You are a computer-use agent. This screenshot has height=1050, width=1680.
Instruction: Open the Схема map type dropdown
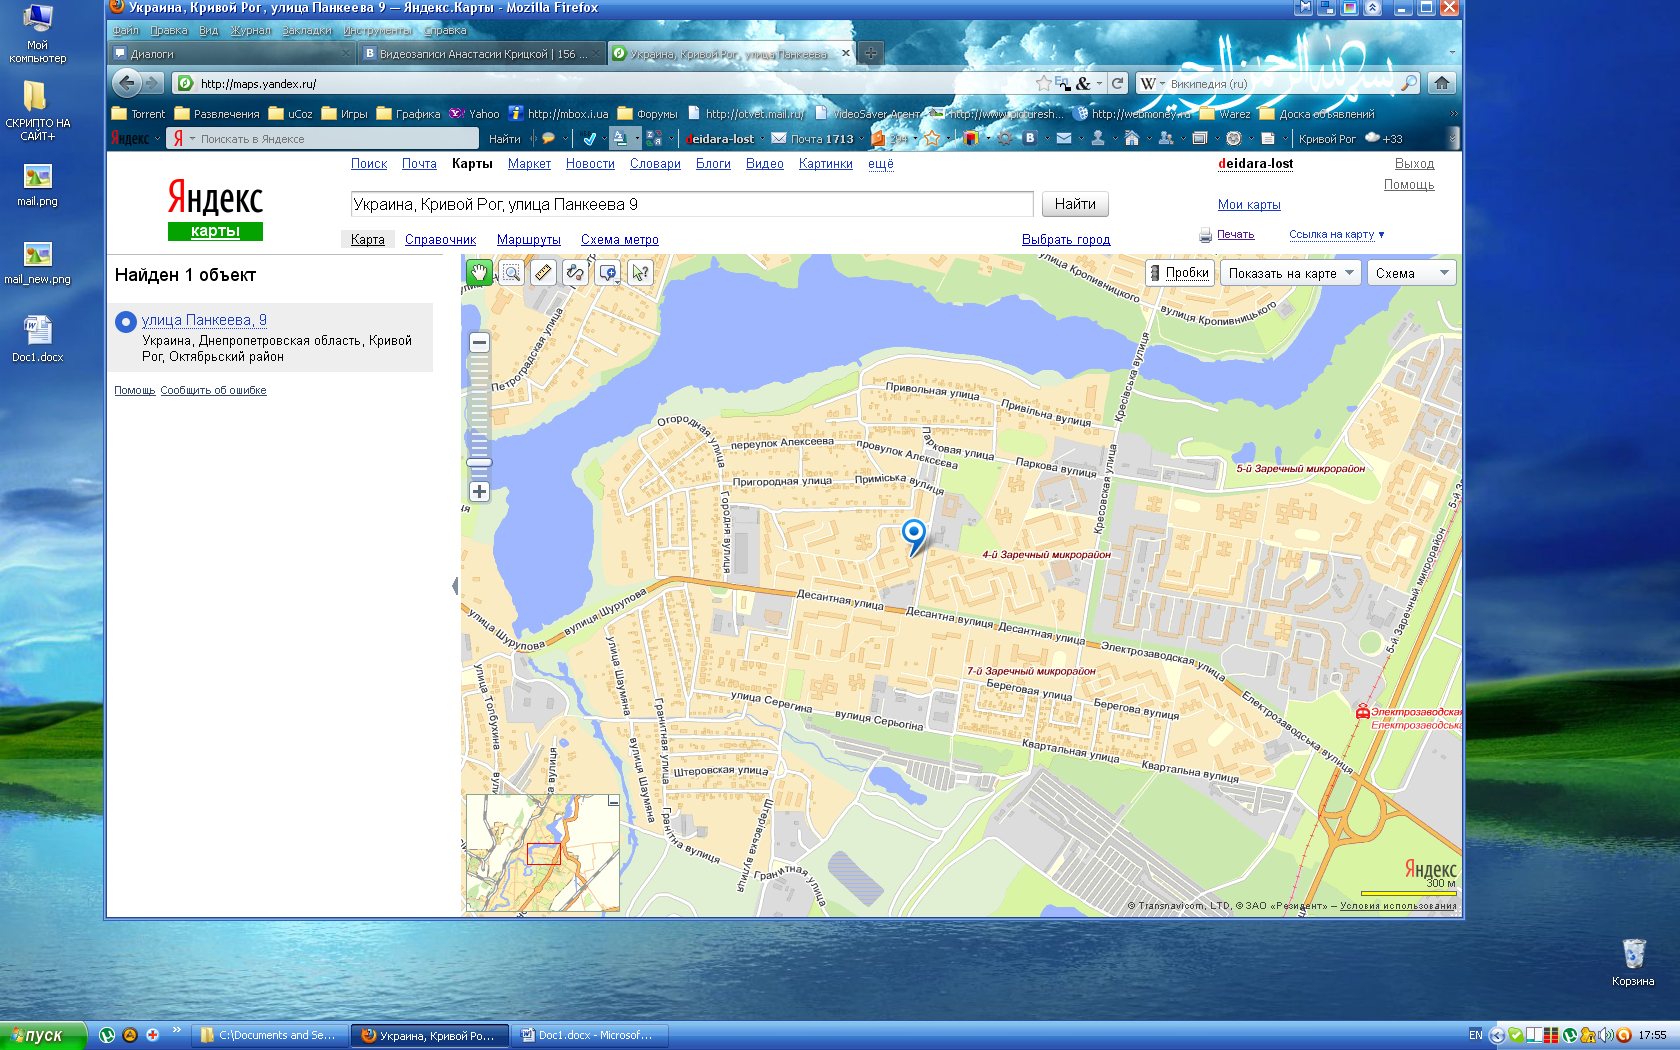click(1411, 273)
